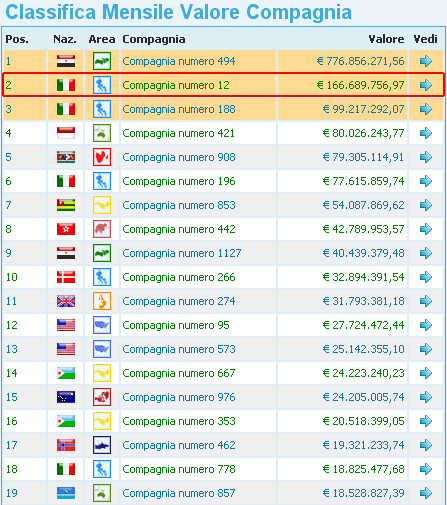The width and height of the screenshot is (447, 505).
Task: Select the dark blue area icon in row 17
Action: pos(102,445)
